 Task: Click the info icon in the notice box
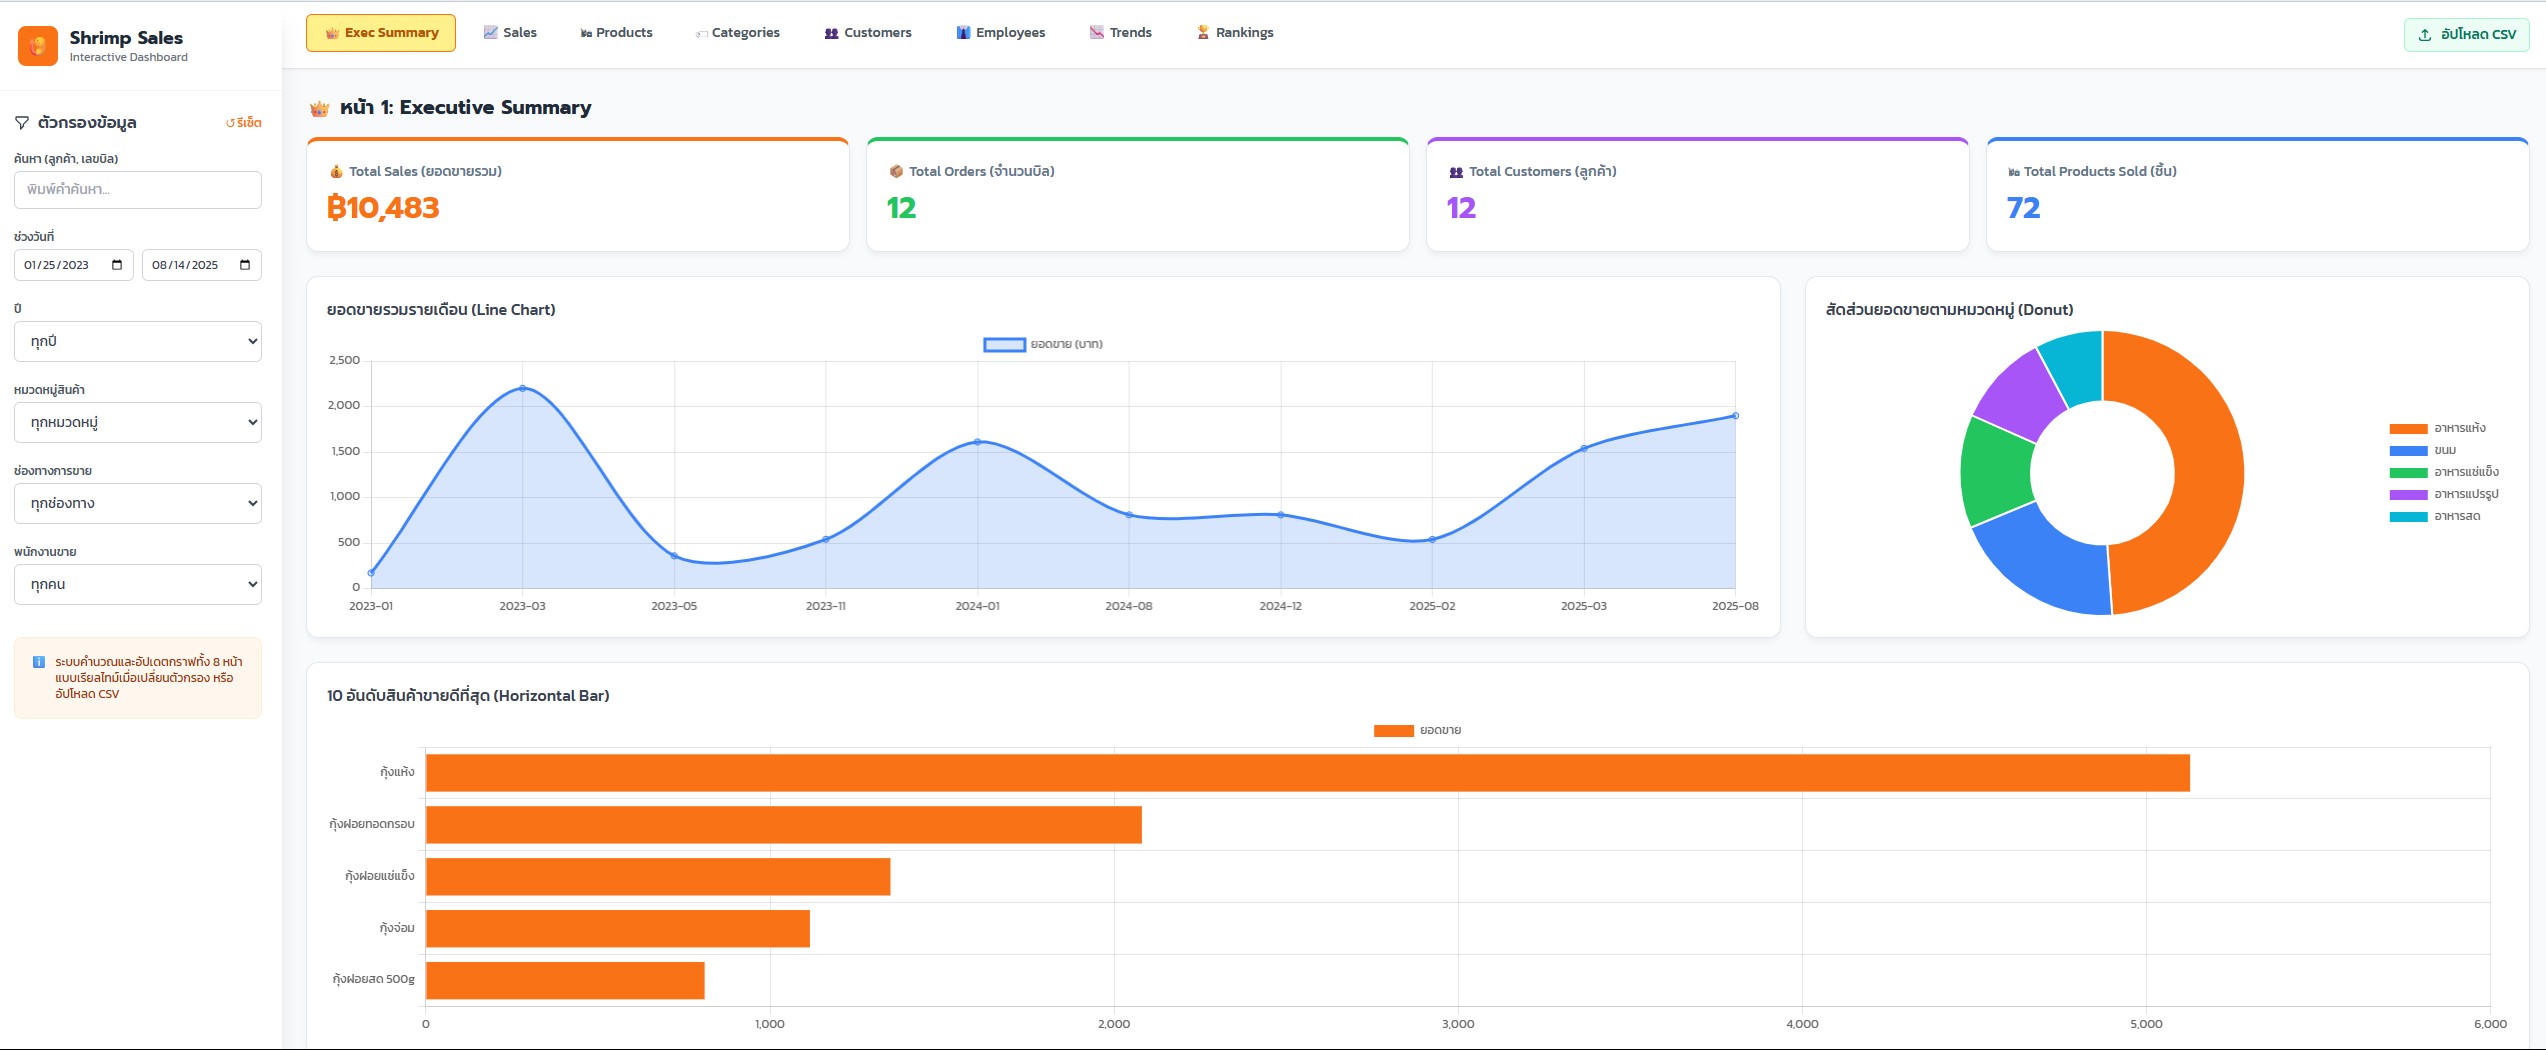pos(39,662)
